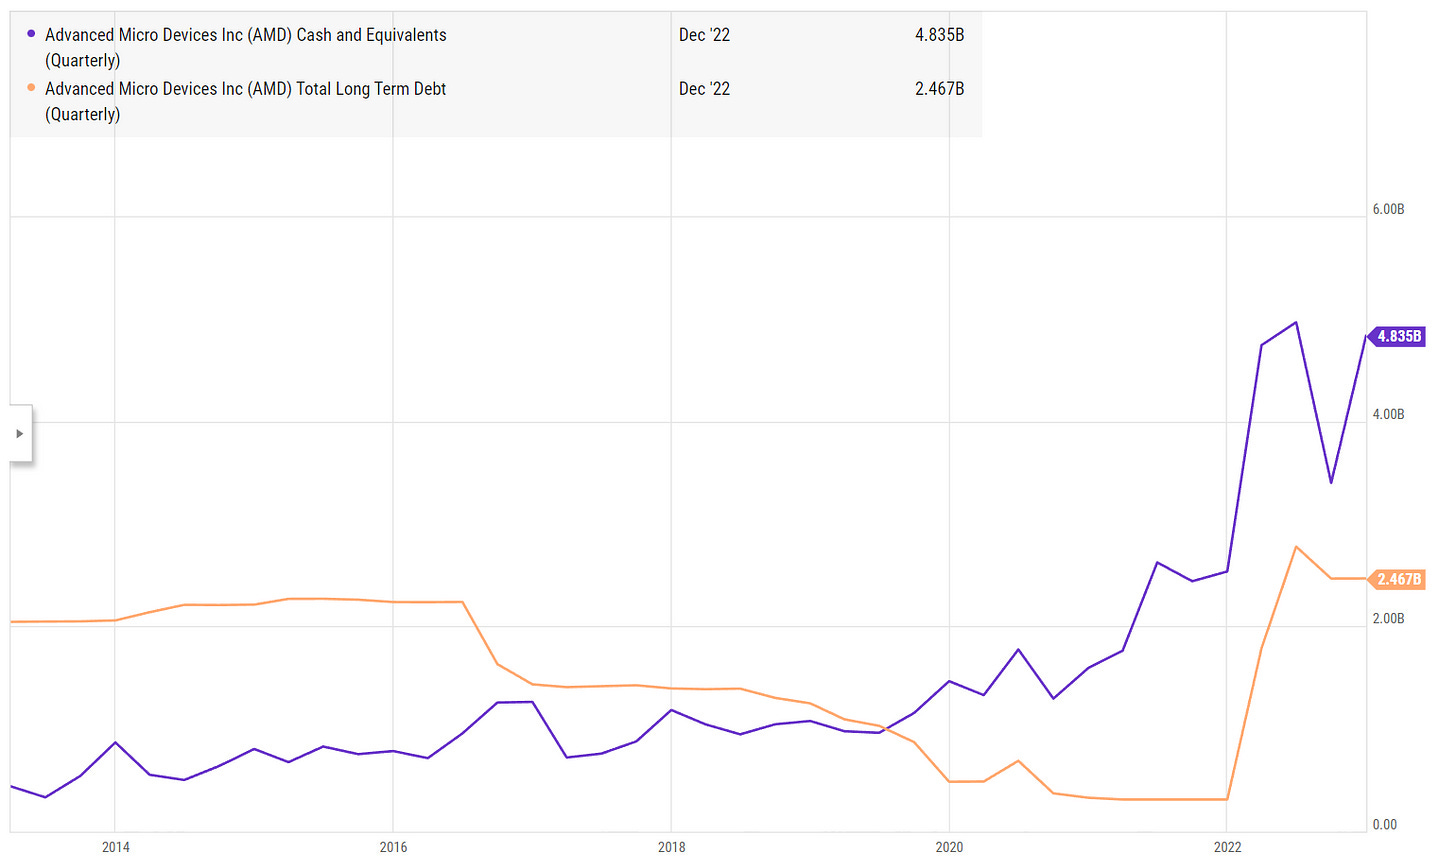Image resolution: width=1456 pixels, height=858 pixels.
Task: Click the 2.00B y-axis label
Action: tap(1388, 619)
